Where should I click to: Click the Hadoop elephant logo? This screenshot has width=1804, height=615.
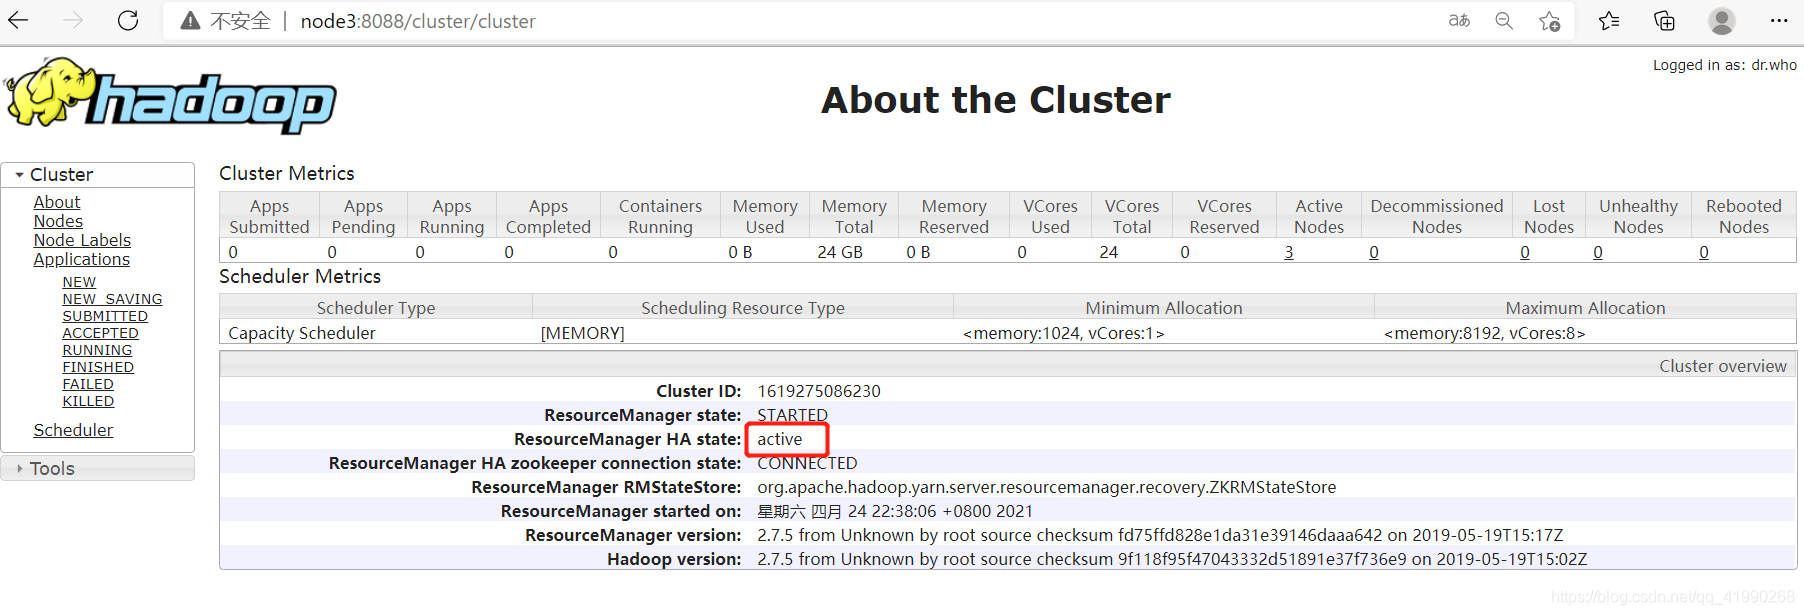point(171,95)
